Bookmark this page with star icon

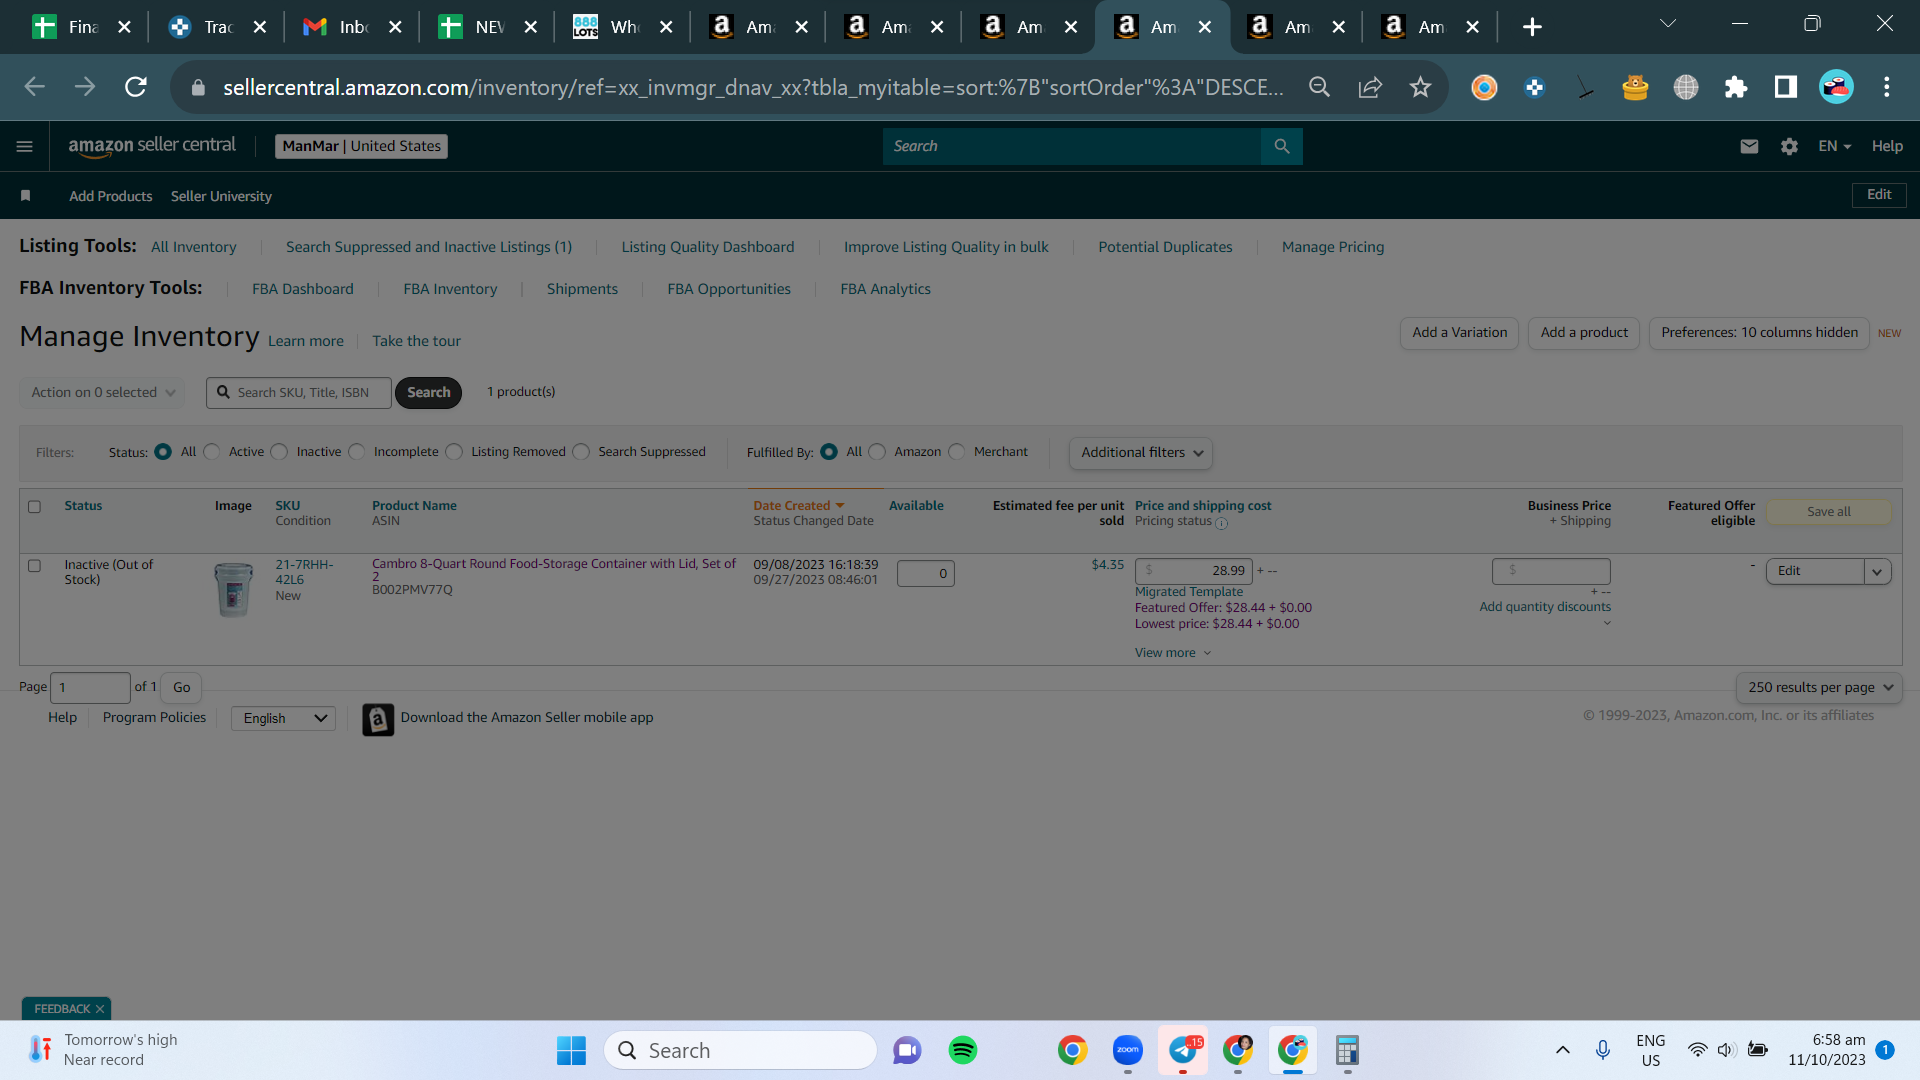coord(1420,87)
